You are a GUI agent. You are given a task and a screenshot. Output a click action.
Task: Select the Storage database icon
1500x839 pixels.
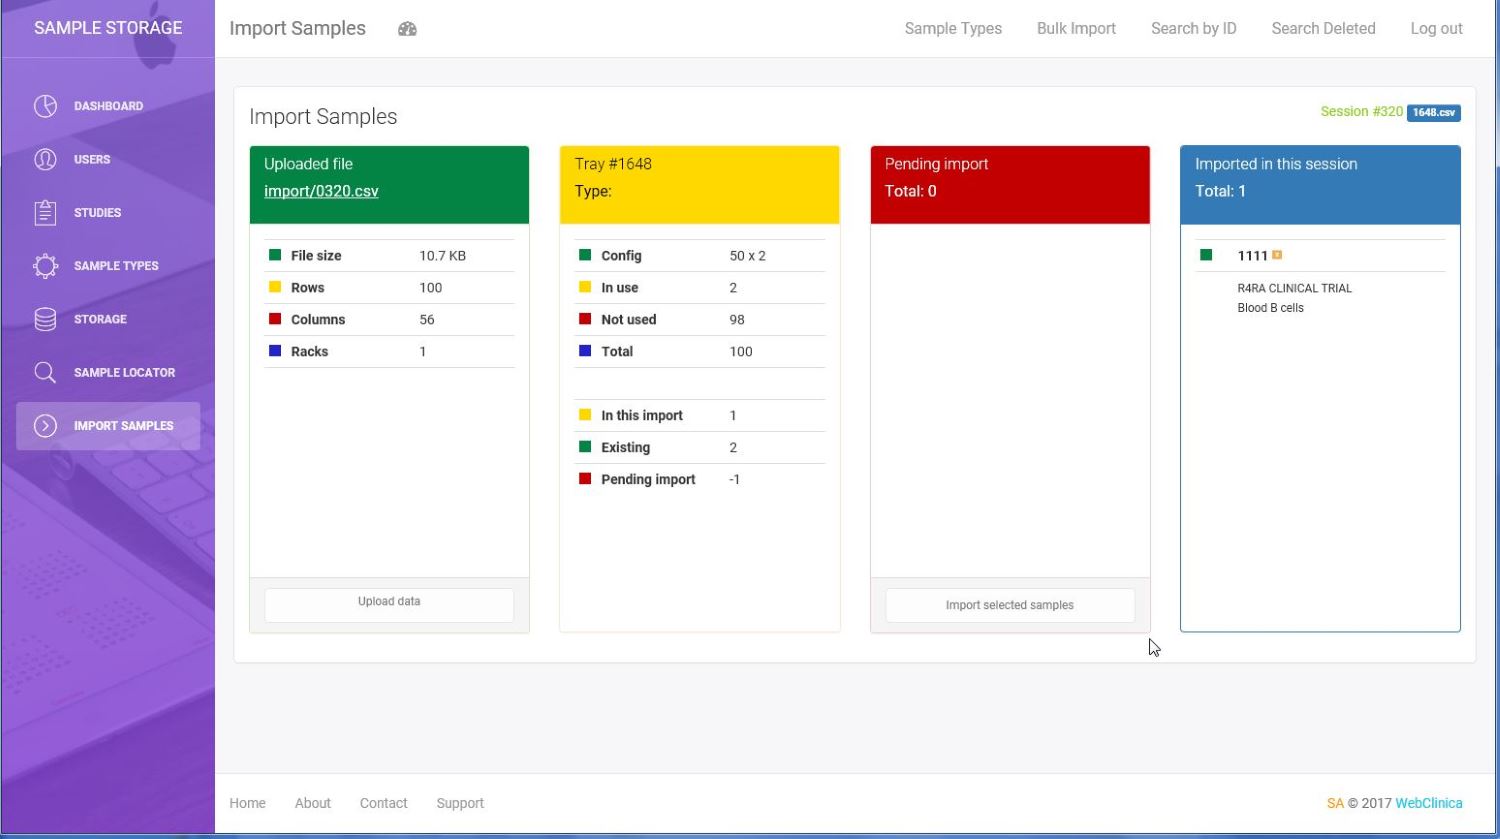coord(45,319)
